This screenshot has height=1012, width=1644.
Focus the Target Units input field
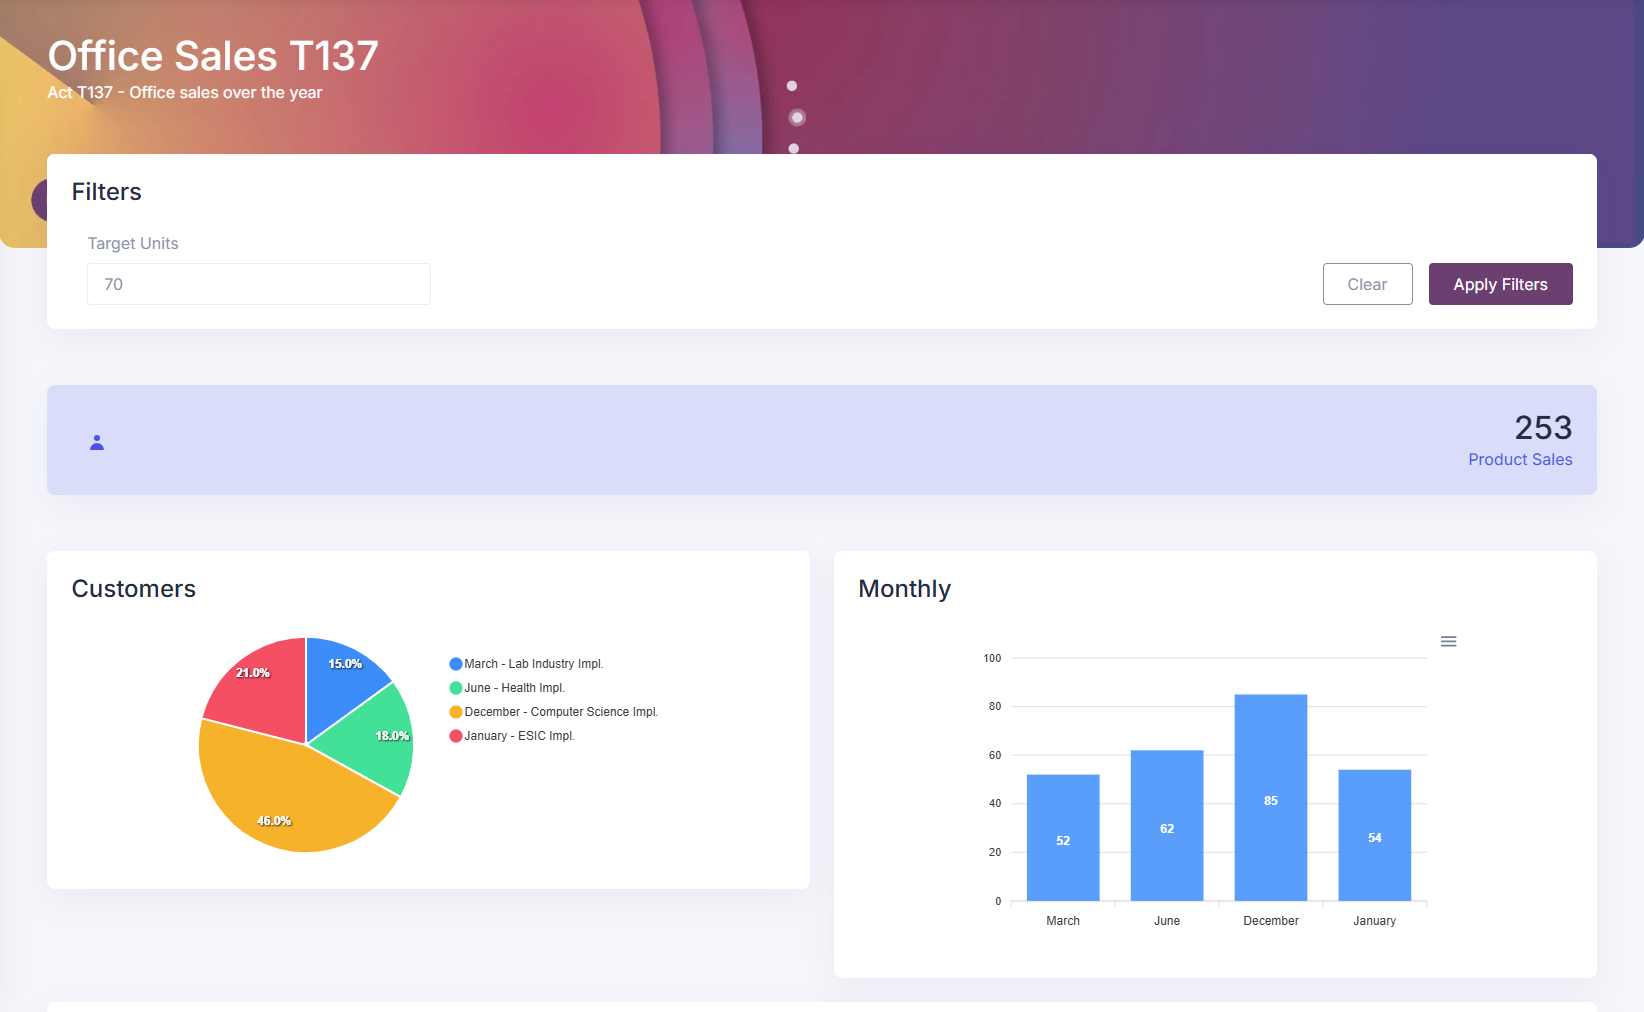click(x=259, y=284)
